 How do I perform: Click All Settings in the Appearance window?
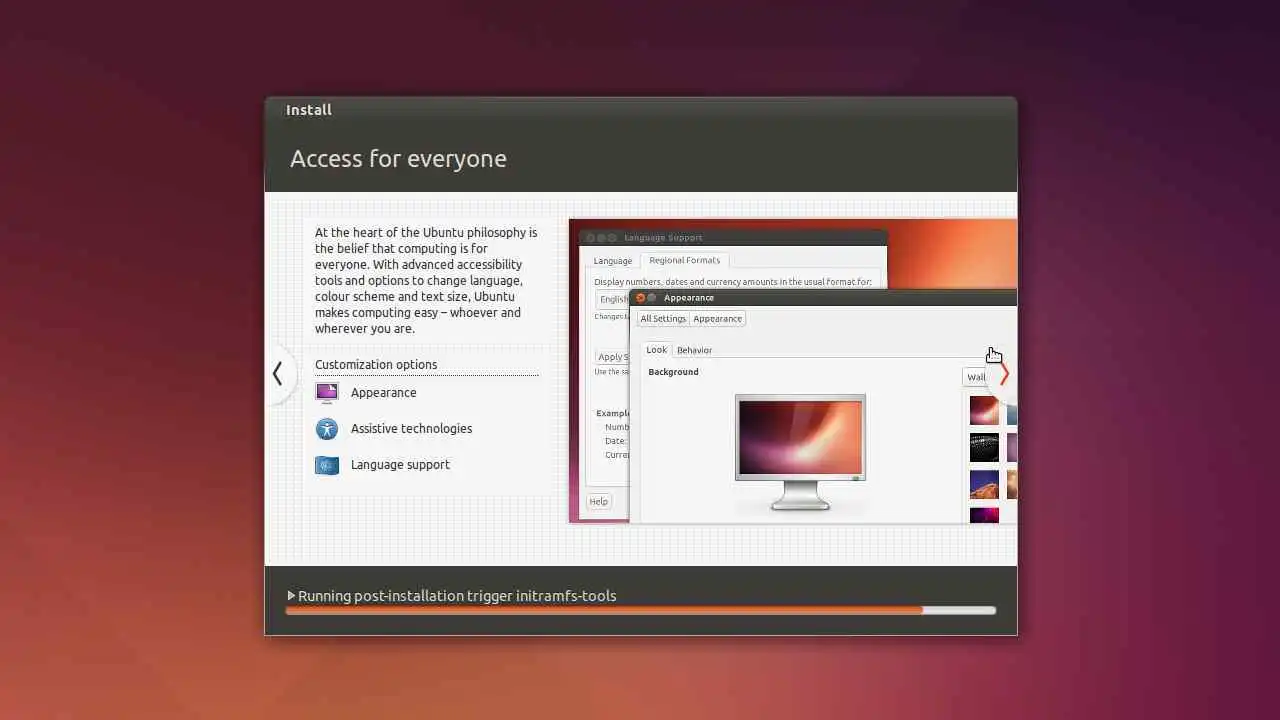point(663,319)
